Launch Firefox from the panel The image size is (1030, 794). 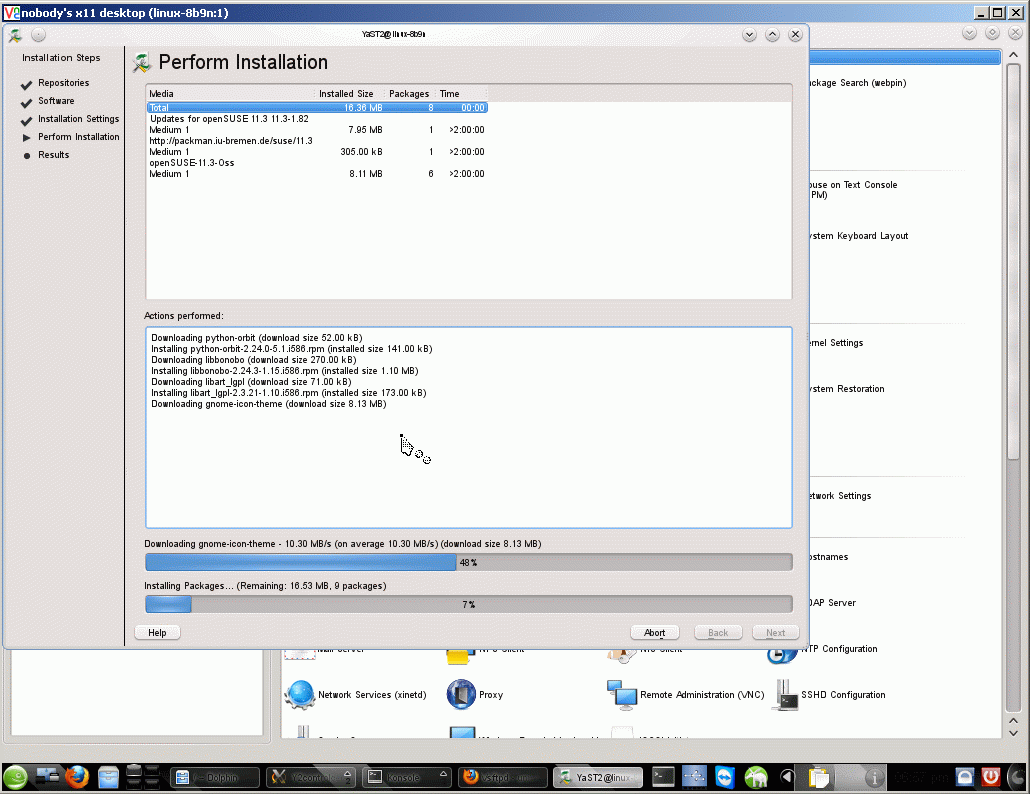(77, 778)
